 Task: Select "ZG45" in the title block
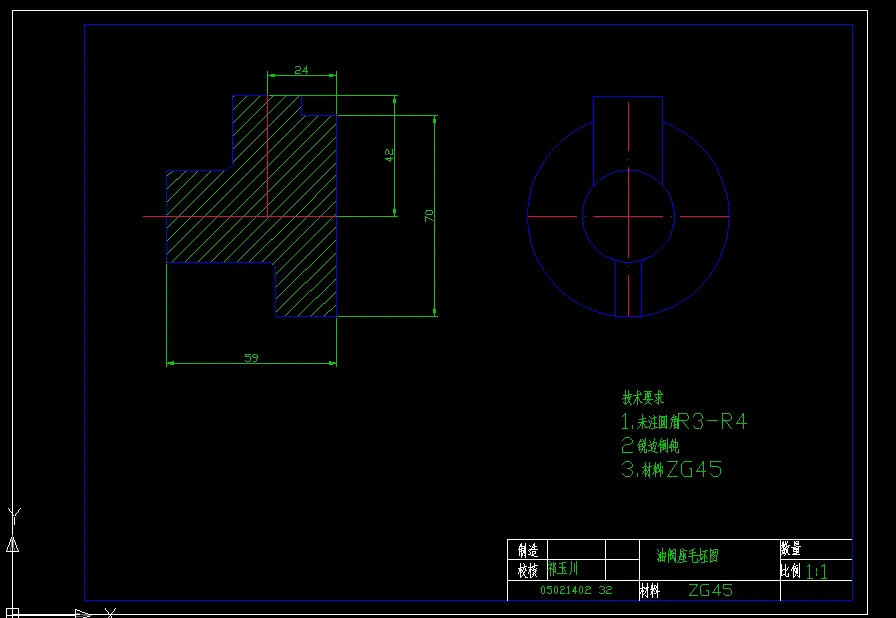[x=710, y=590]
